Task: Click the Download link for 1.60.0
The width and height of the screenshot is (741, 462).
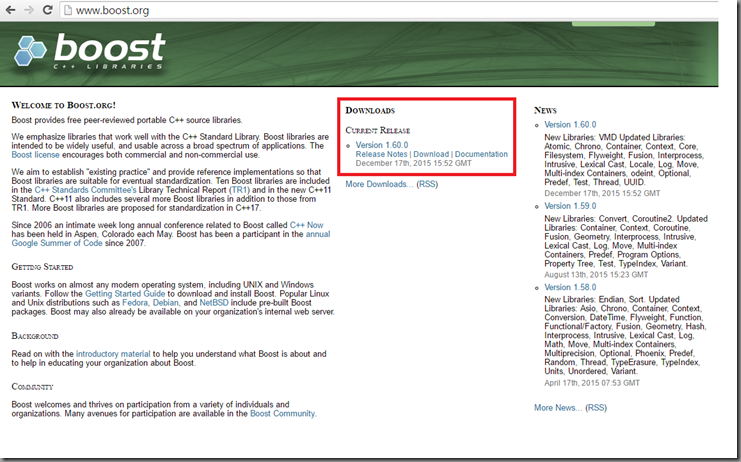Action: click(x=431, y=154)
